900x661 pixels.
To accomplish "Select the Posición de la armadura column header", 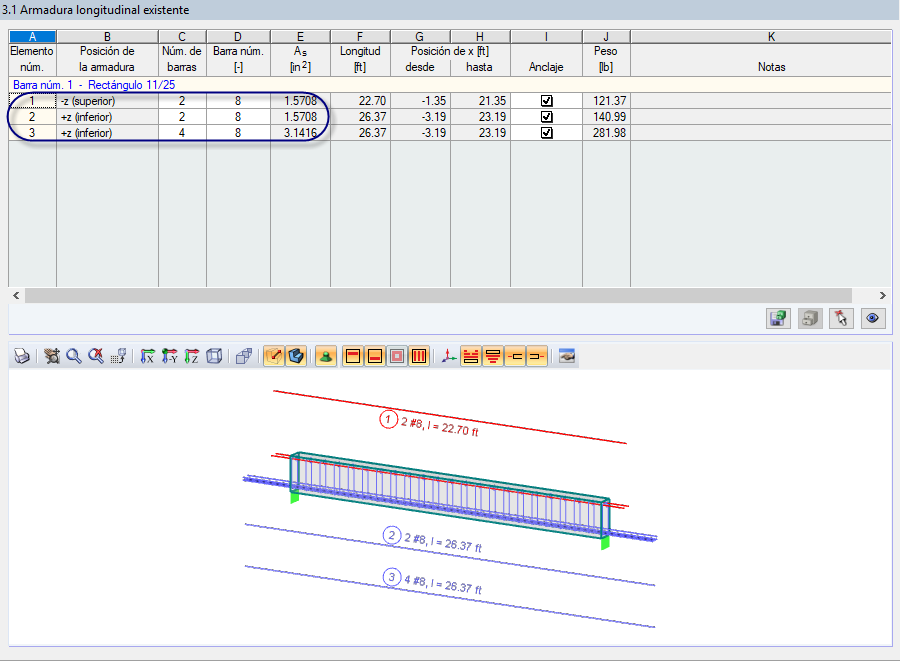I will pos(106,57).
